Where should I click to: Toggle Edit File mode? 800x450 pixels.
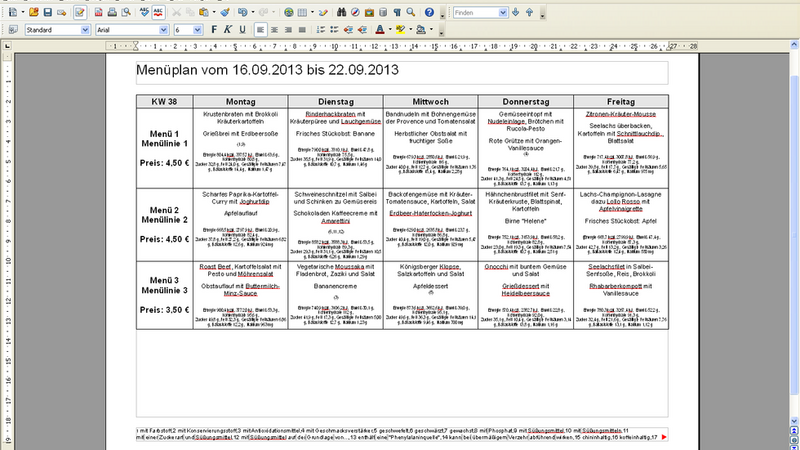click(80, 12)
